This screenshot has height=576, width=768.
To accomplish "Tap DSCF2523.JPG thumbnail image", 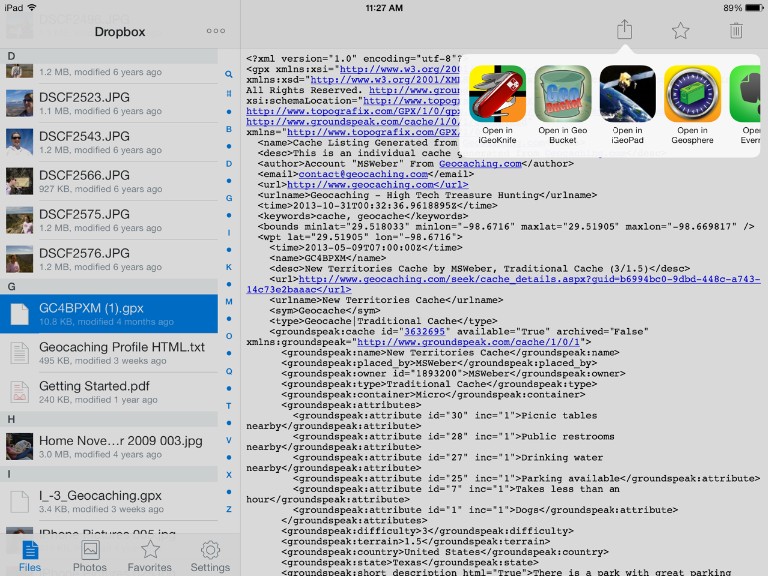I will (20, 103).
